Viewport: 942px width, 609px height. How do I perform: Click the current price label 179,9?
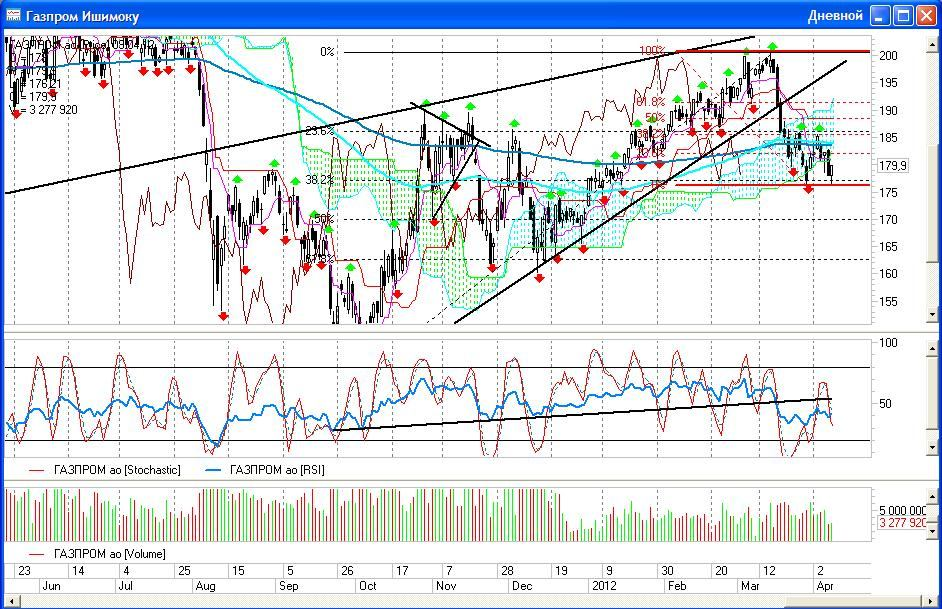893,166
